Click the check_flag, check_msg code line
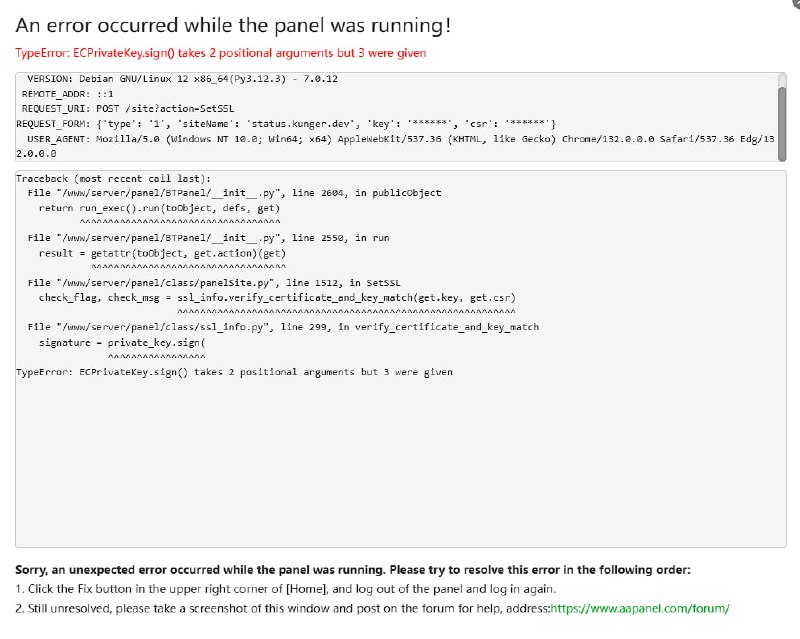 point(277,298)
